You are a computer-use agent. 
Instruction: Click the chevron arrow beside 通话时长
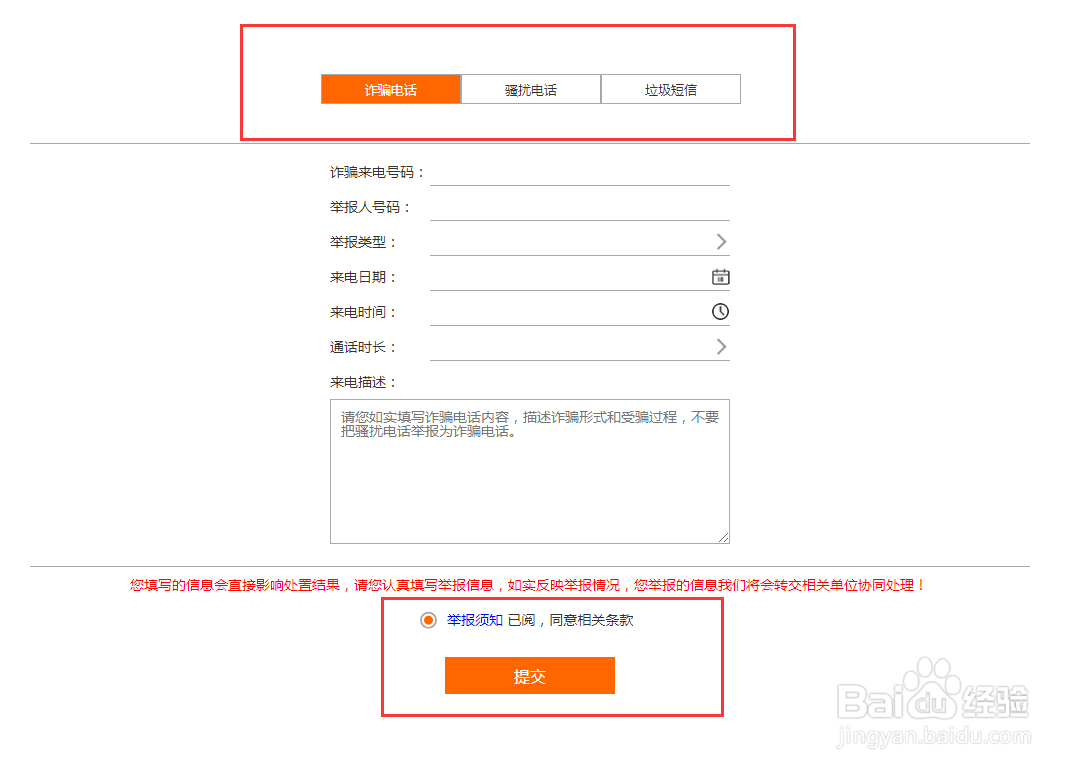tap(719, 346)
